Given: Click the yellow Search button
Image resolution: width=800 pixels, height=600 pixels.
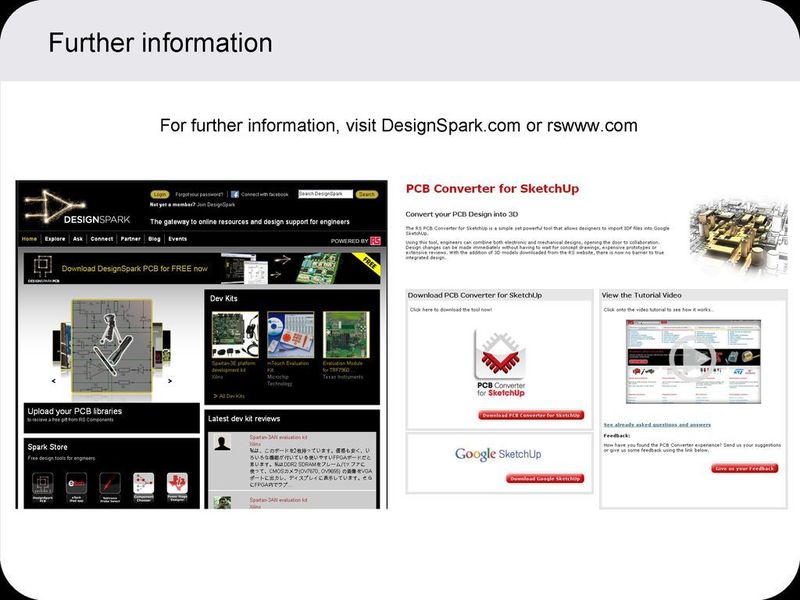Looking at the screenshot, I should point(367,194).
